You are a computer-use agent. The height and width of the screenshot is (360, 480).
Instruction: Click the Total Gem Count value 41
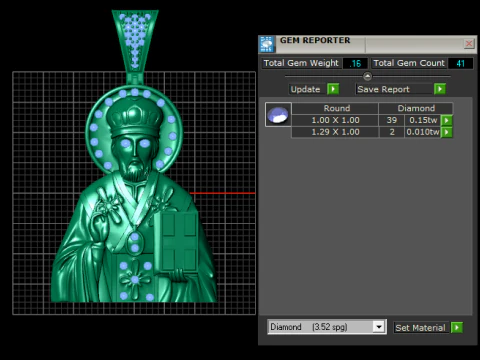tap(460, 63)
